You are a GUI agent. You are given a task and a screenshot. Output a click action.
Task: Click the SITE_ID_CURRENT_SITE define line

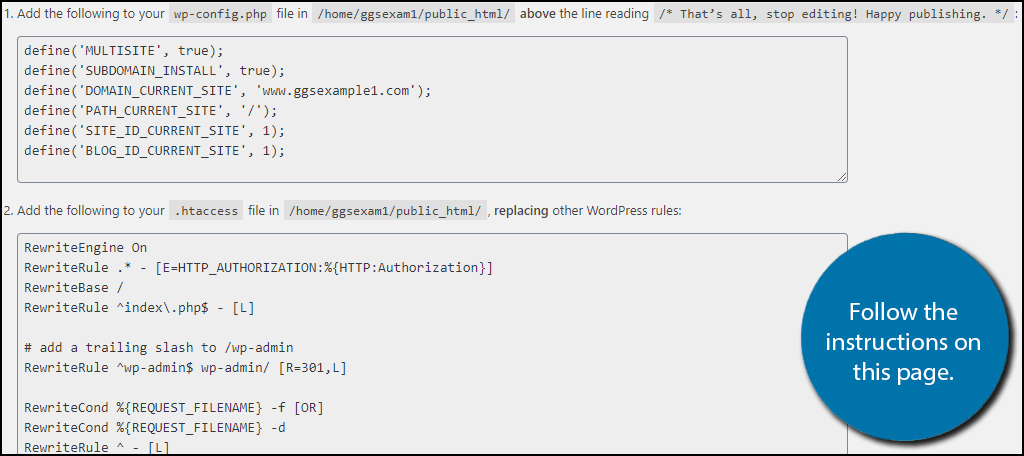155,130
